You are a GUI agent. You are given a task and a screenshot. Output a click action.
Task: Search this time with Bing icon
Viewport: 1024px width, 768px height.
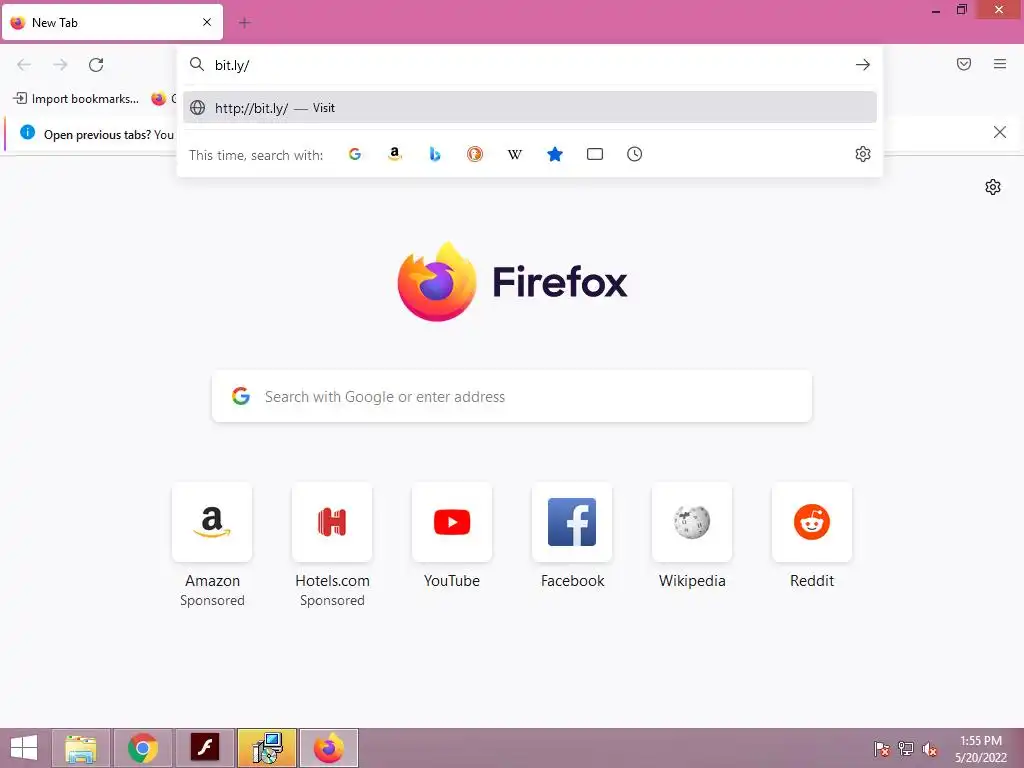435,154
